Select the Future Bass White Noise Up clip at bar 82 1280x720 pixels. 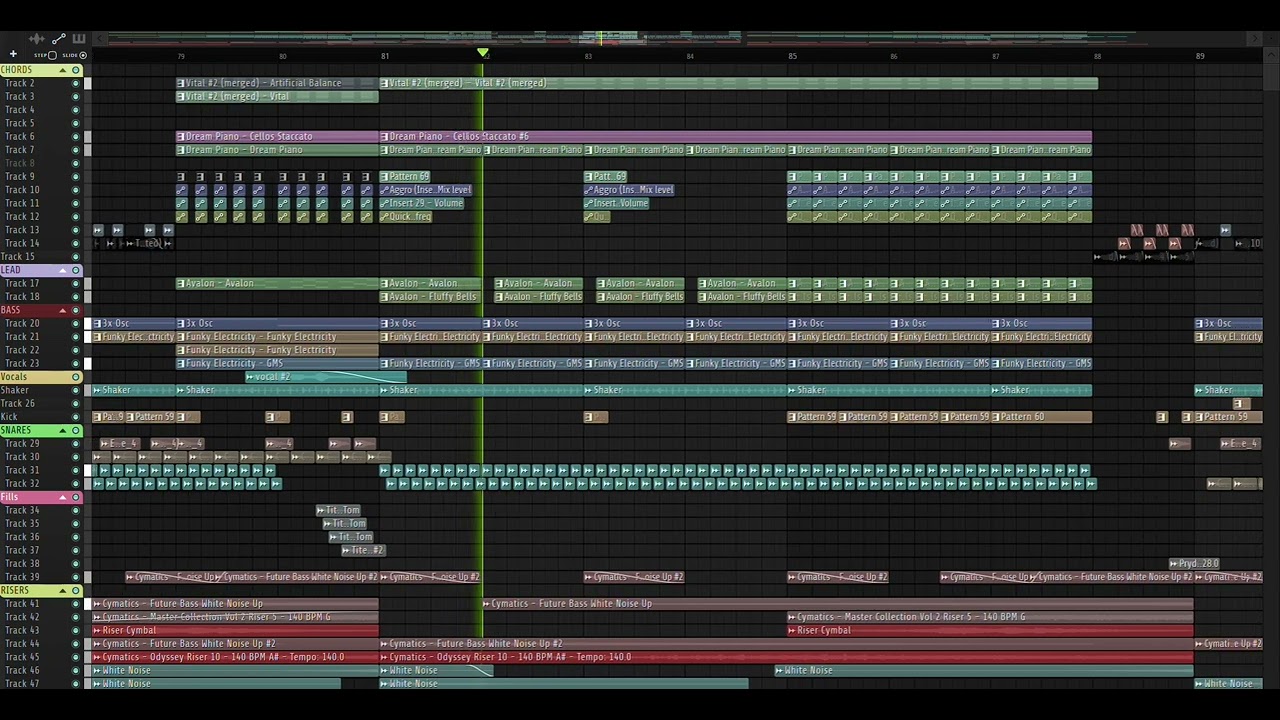pyautogui.click(x=837, y=604)
